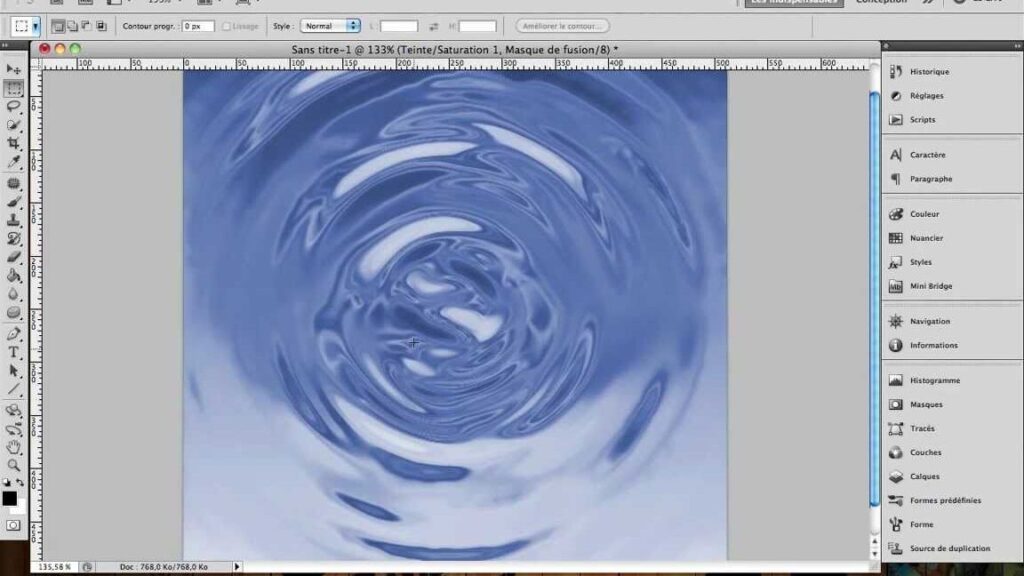Reset default foreground and background colors
1024x576 pixels.
pyautogui.click(x=7, y=483)
